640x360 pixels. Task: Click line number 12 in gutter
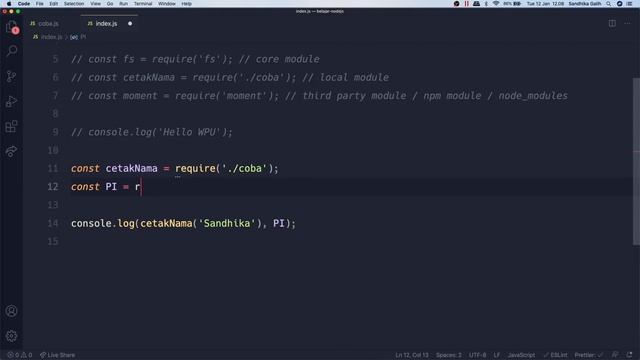pyautogui.click(x=53, y=187)
